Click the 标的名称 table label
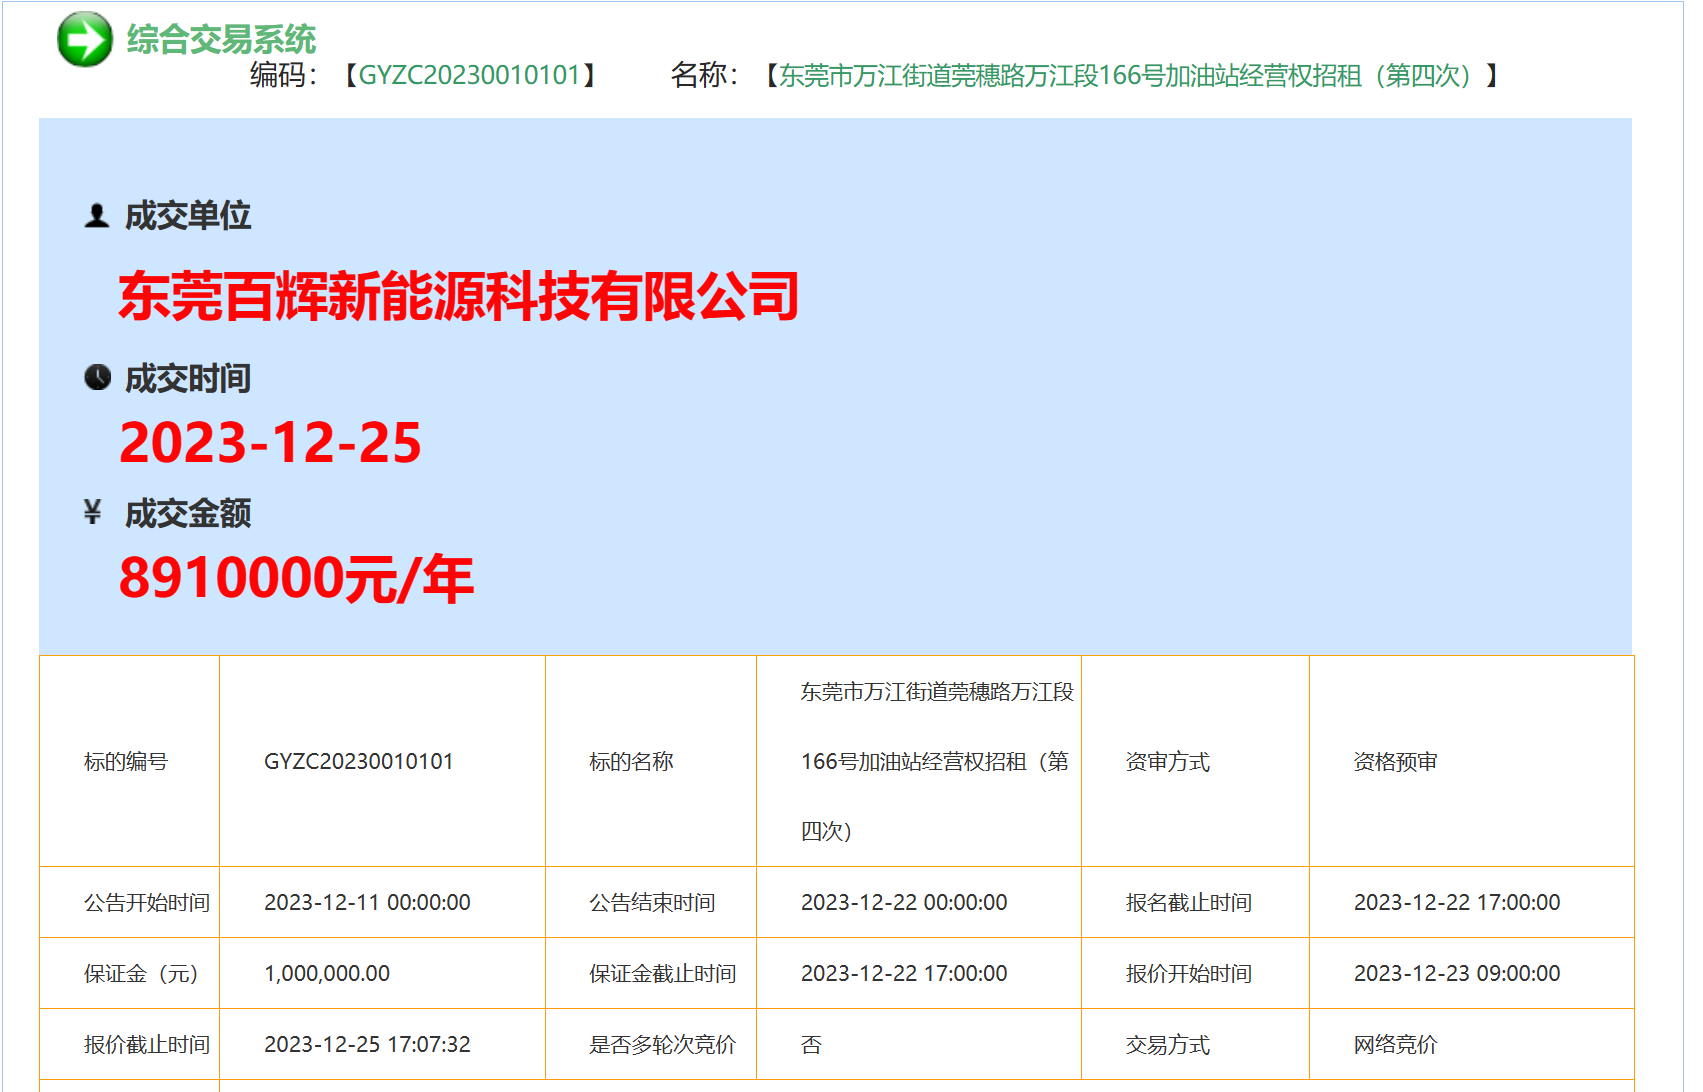1703x1092 pixels. [x=631, y=762]
